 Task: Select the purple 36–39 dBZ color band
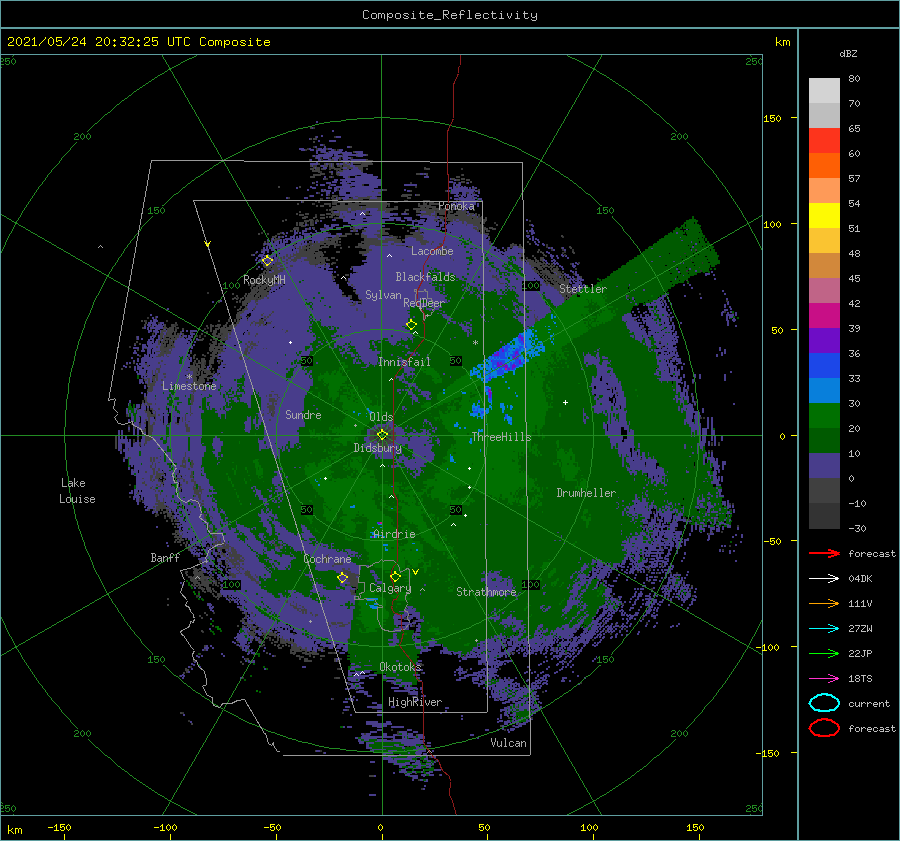[824, 341]
